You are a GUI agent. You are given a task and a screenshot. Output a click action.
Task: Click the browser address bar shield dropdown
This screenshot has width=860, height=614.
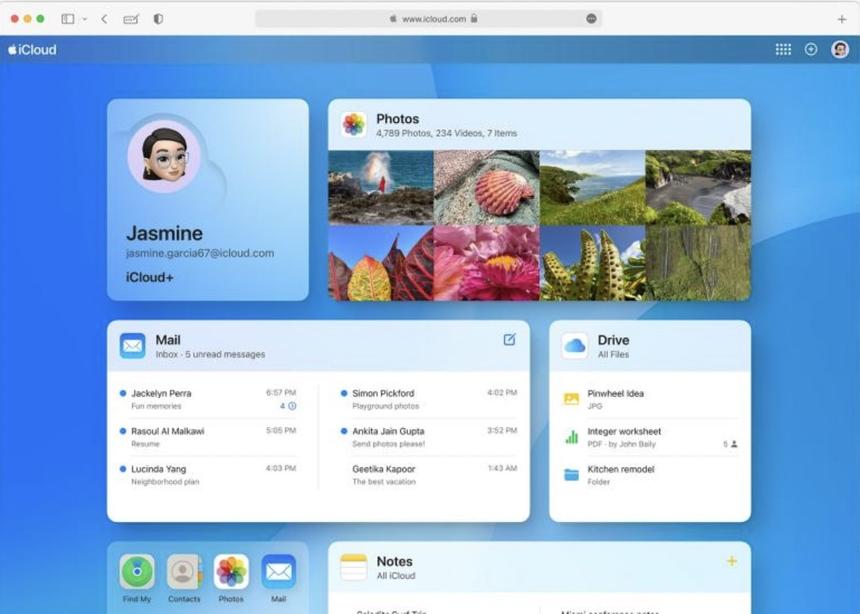point(590,18)
